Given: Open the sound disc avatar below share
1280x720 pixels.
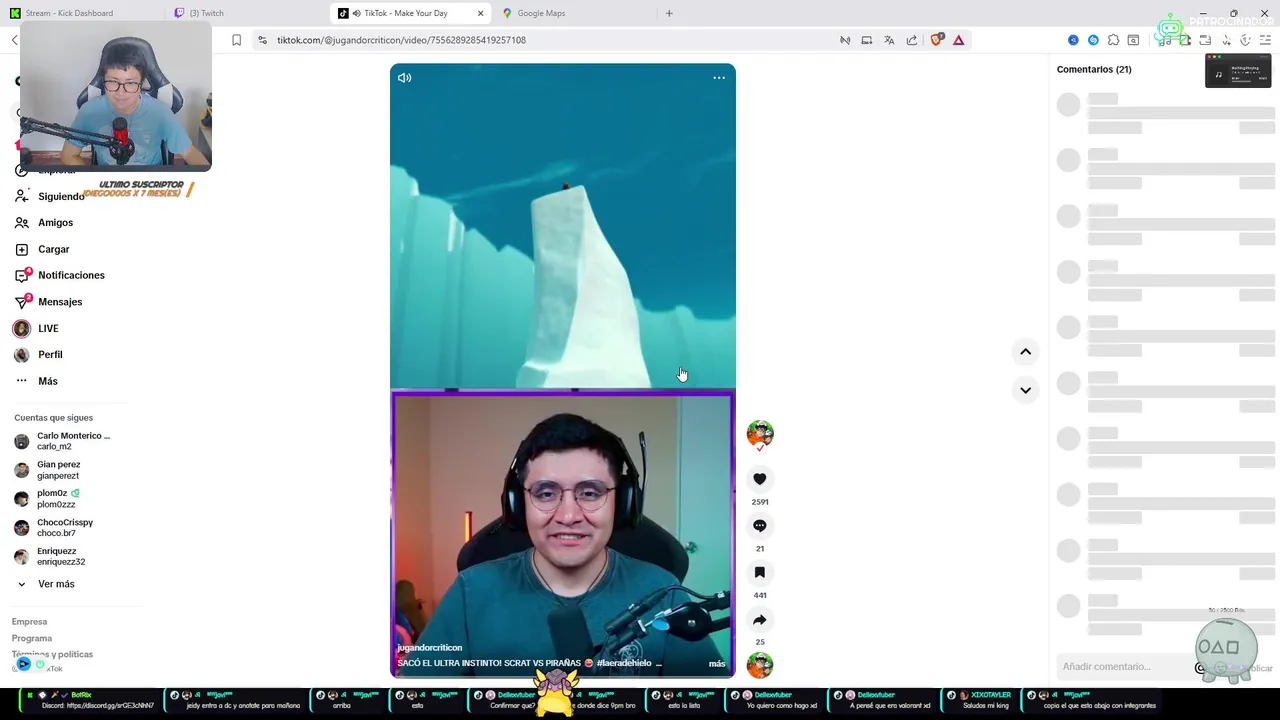Looking at the screenshot, I should click(x=760, y=665).
